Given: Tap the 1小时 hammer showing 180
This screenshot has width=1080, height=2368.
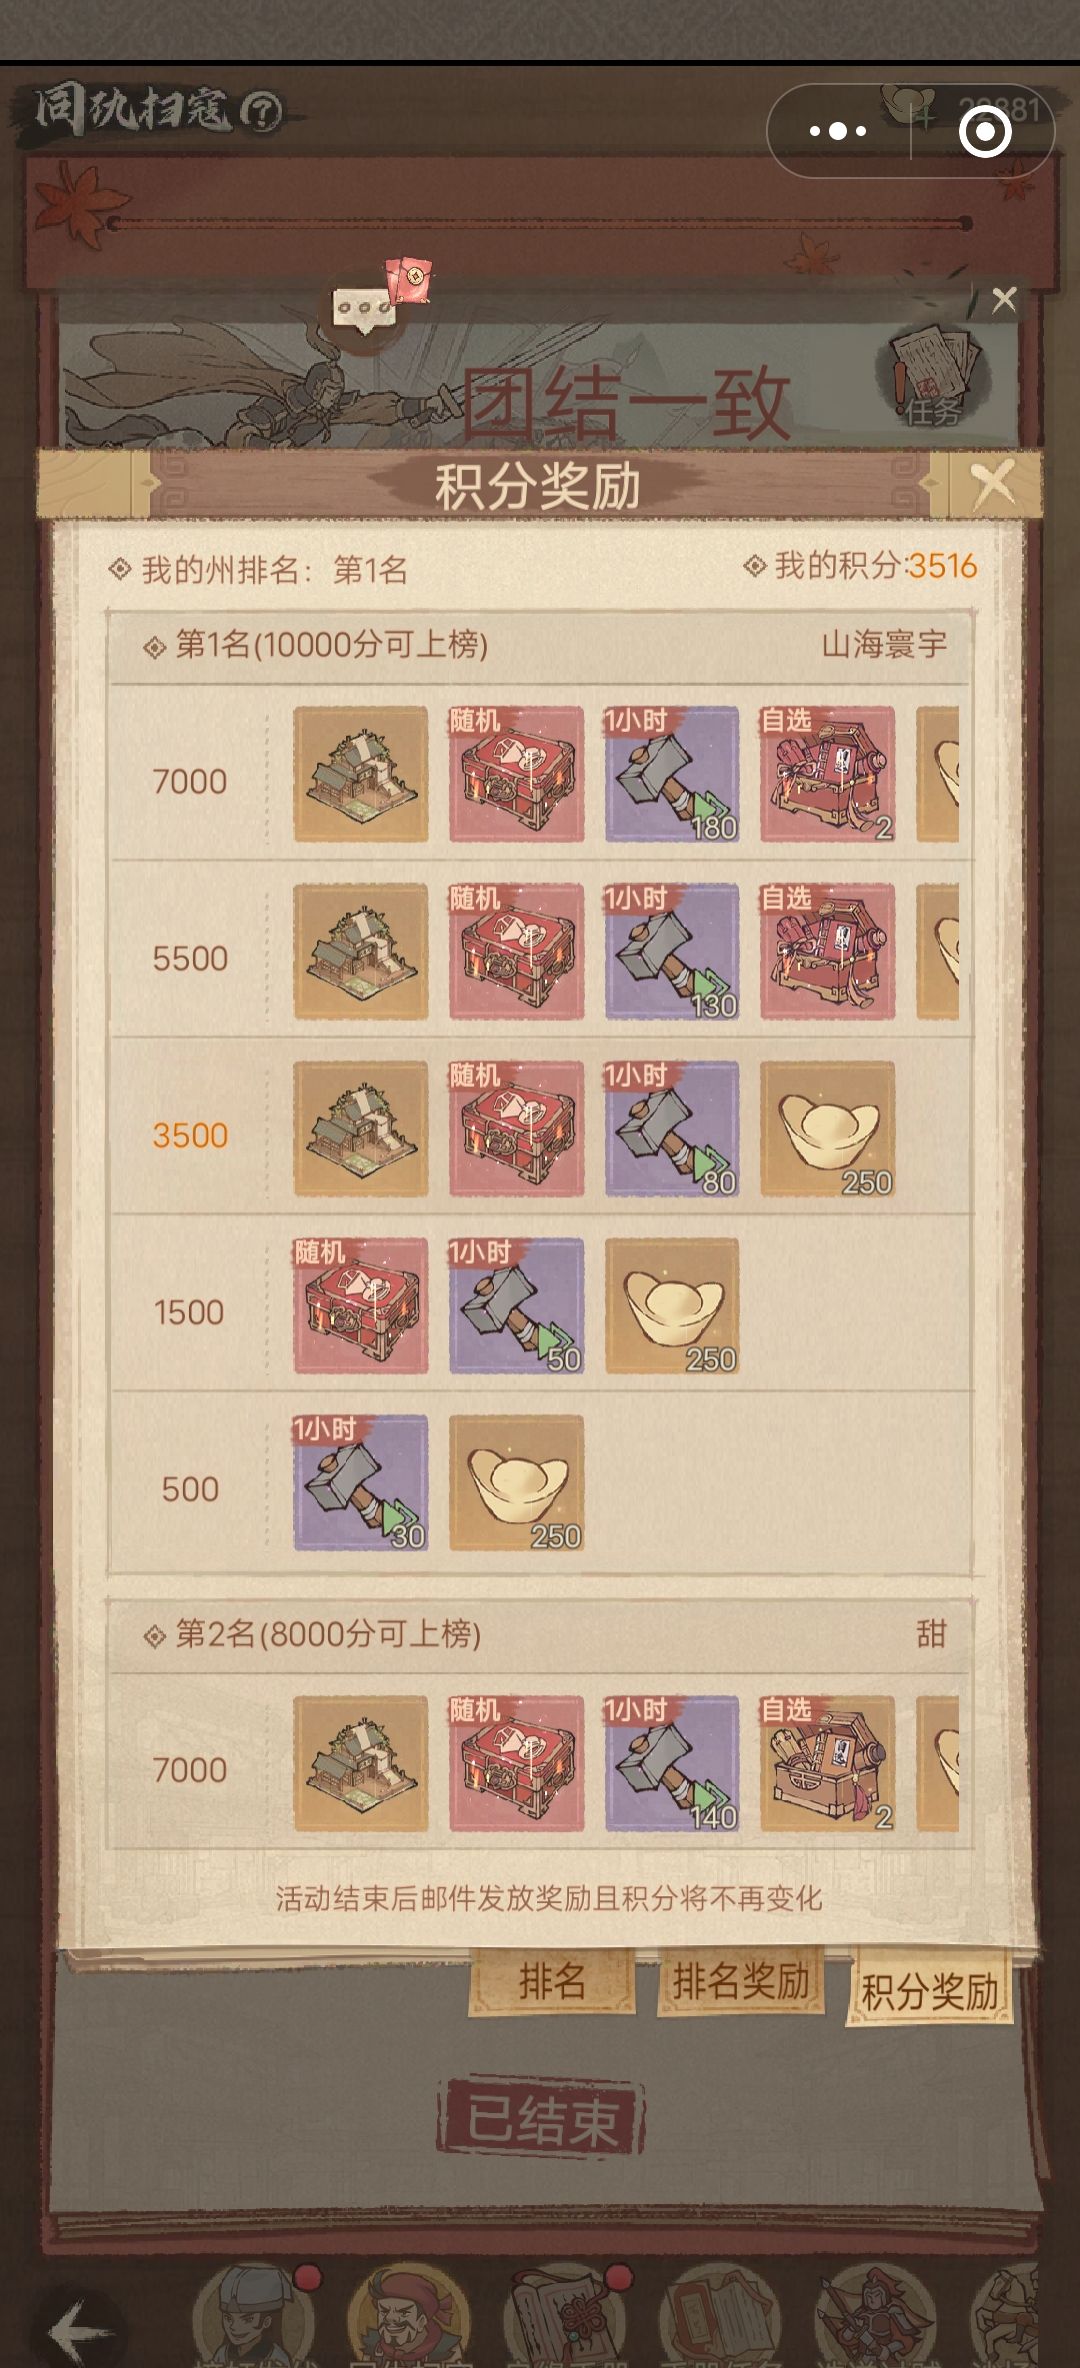Looking at the screenshot, I should (x=672, y=774).
